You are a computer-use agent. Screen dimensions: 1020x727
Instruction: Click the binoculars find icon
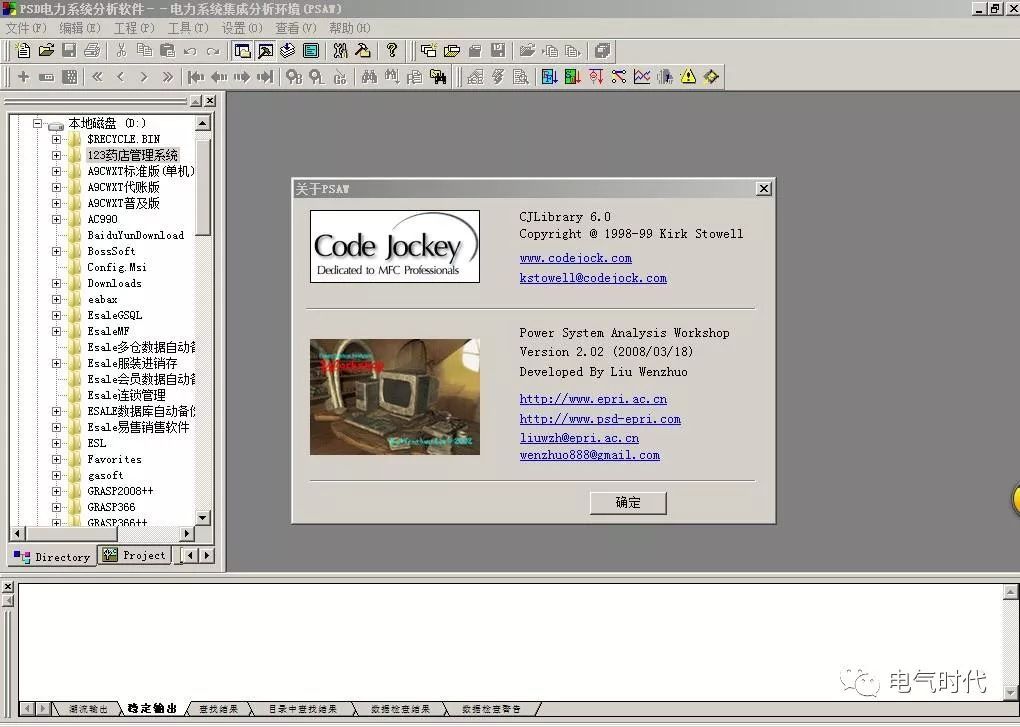pyautogui.click(x=369, y=77)
